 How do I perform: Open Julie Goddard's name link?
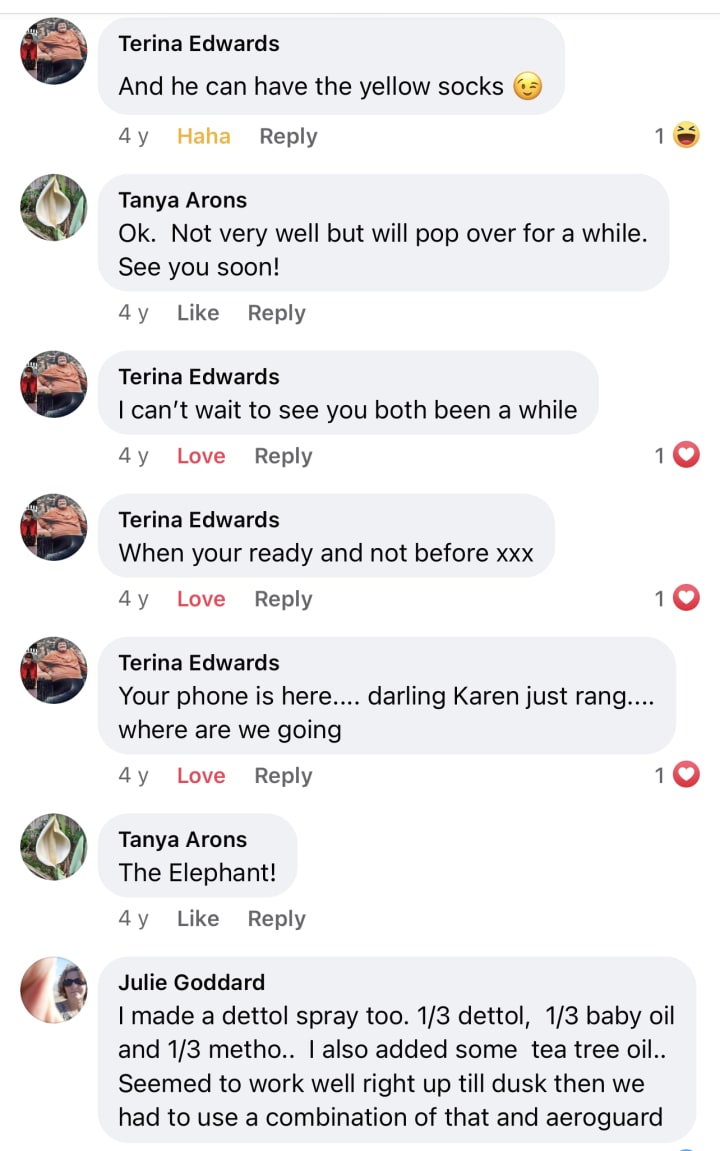(x=192, y=982)
